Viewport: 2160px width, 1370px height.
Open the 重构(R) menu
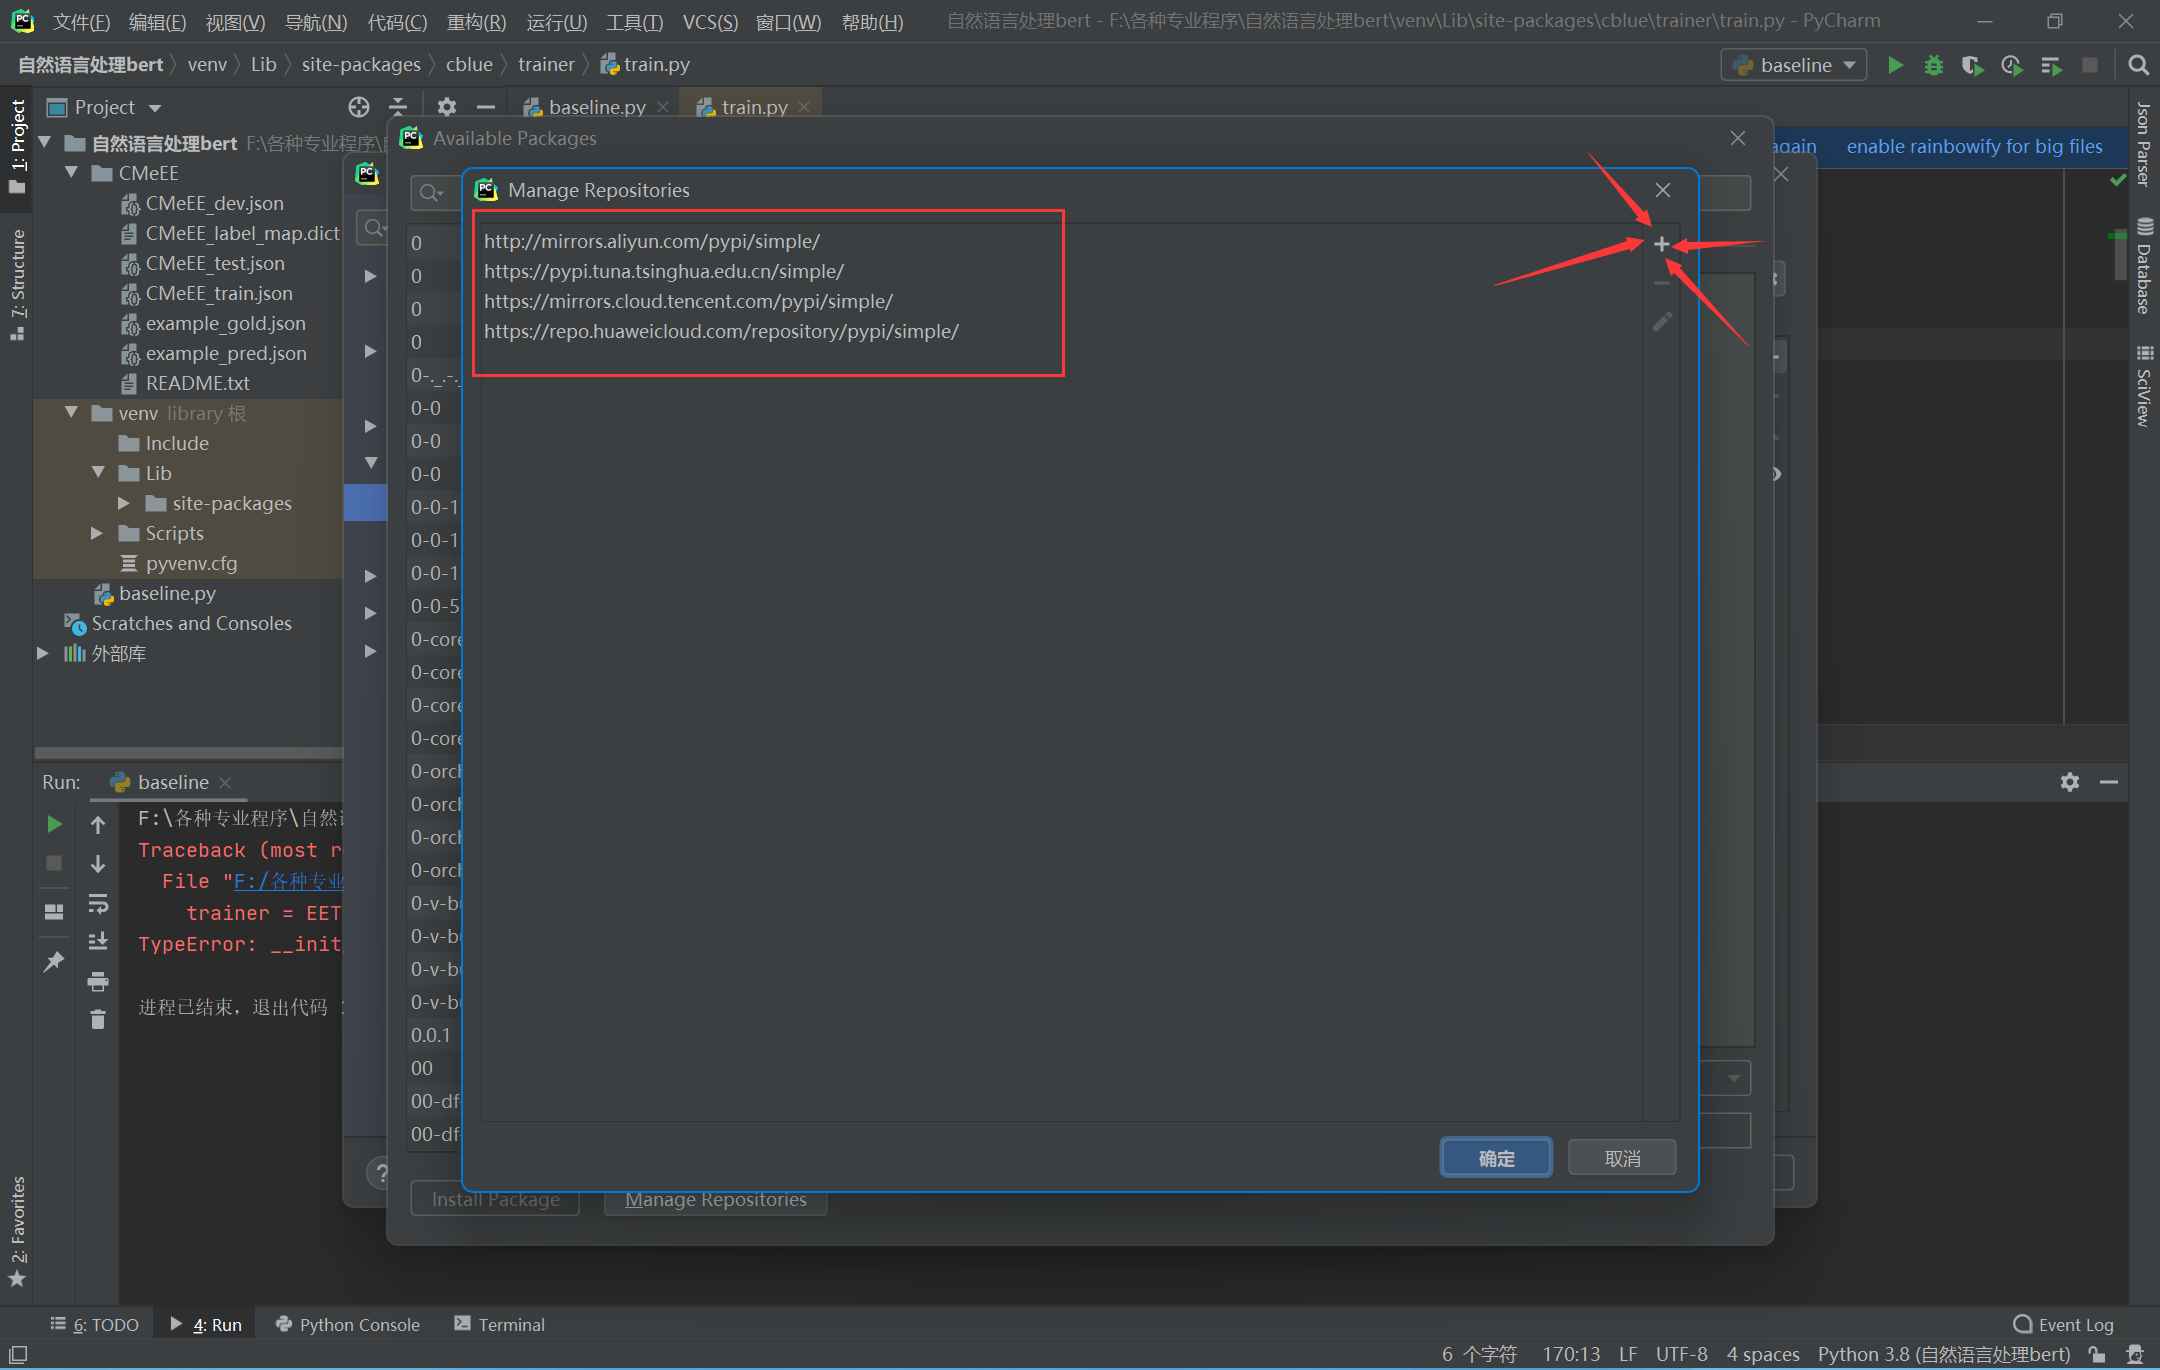point(476,22)
